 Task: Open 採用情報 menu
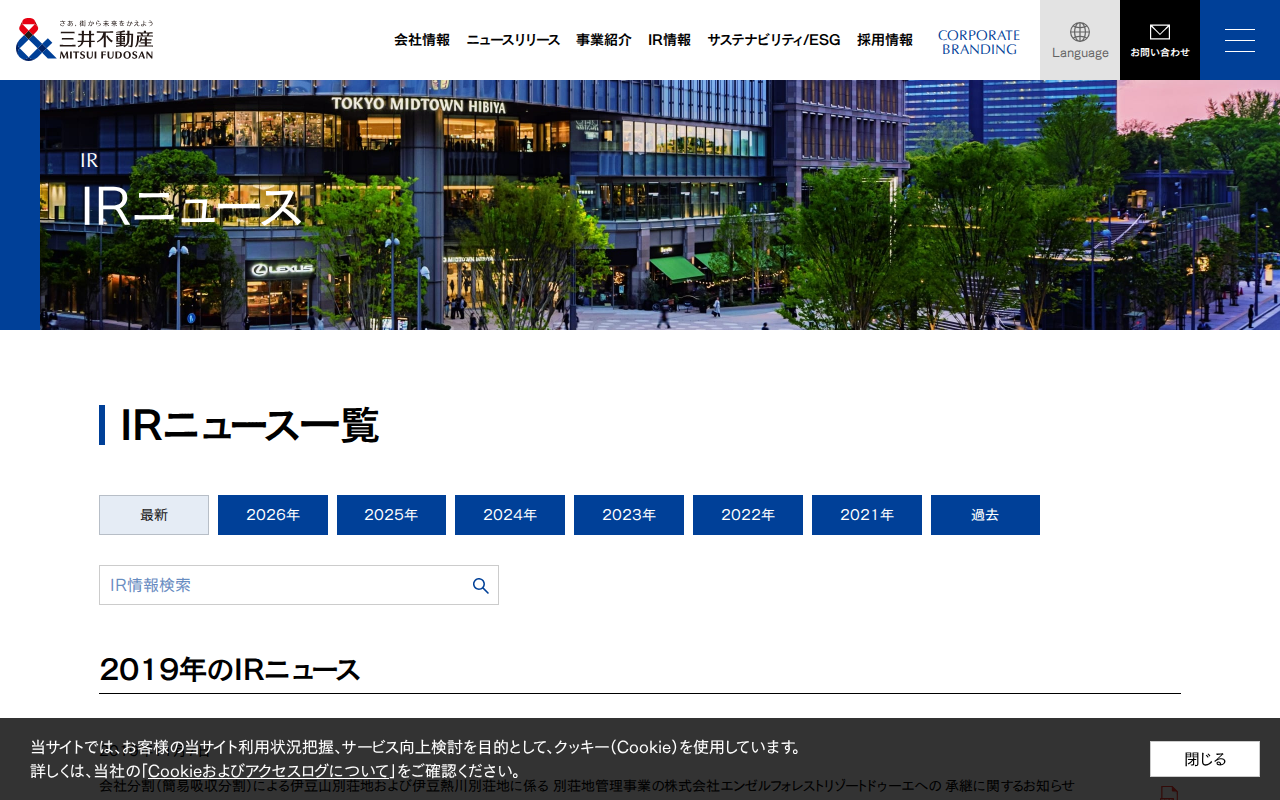pyautogui.click(x=885, y=40)
